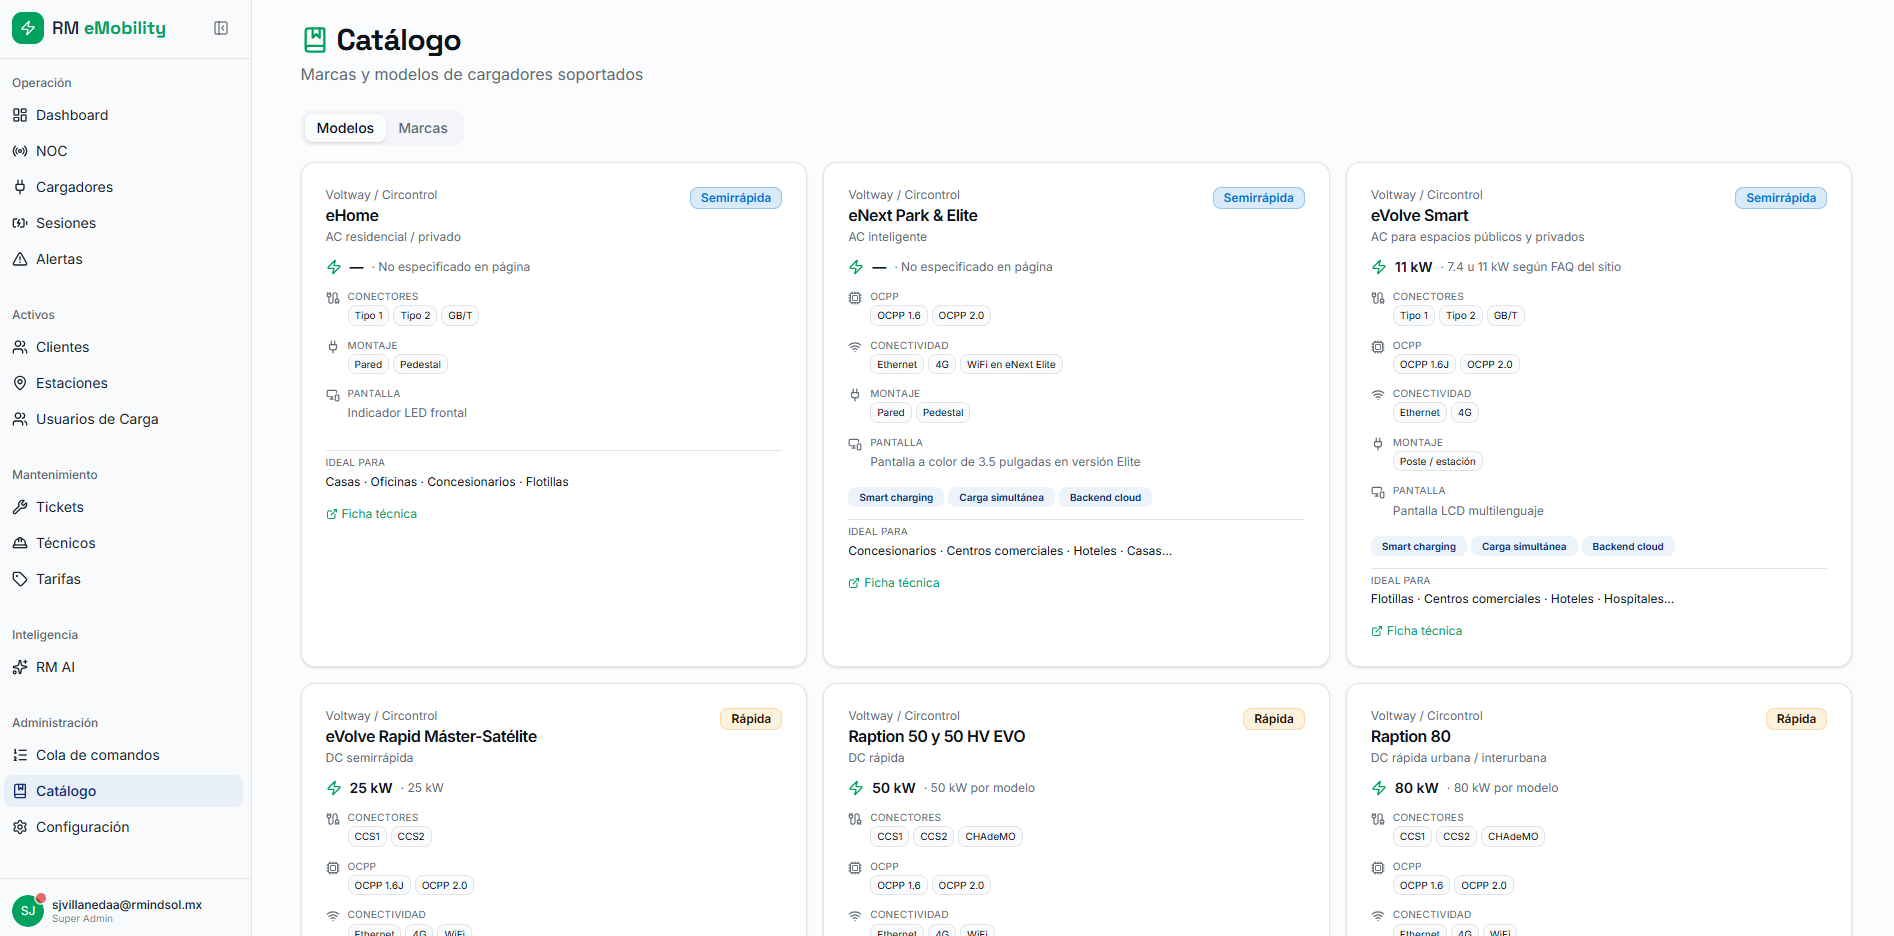
Task: Click the lightning power icon on Raption 80
Action: tap(1379, 788)
